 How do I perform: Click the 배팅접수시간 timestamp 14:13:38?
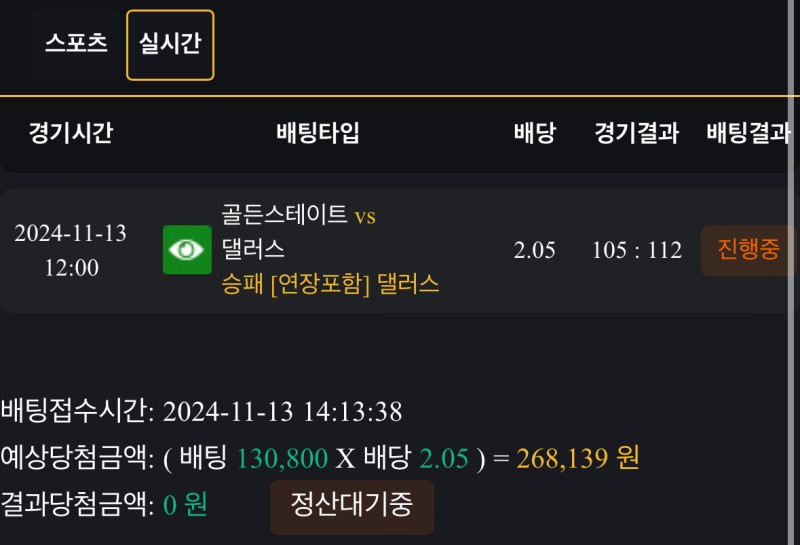click(282, 412)
